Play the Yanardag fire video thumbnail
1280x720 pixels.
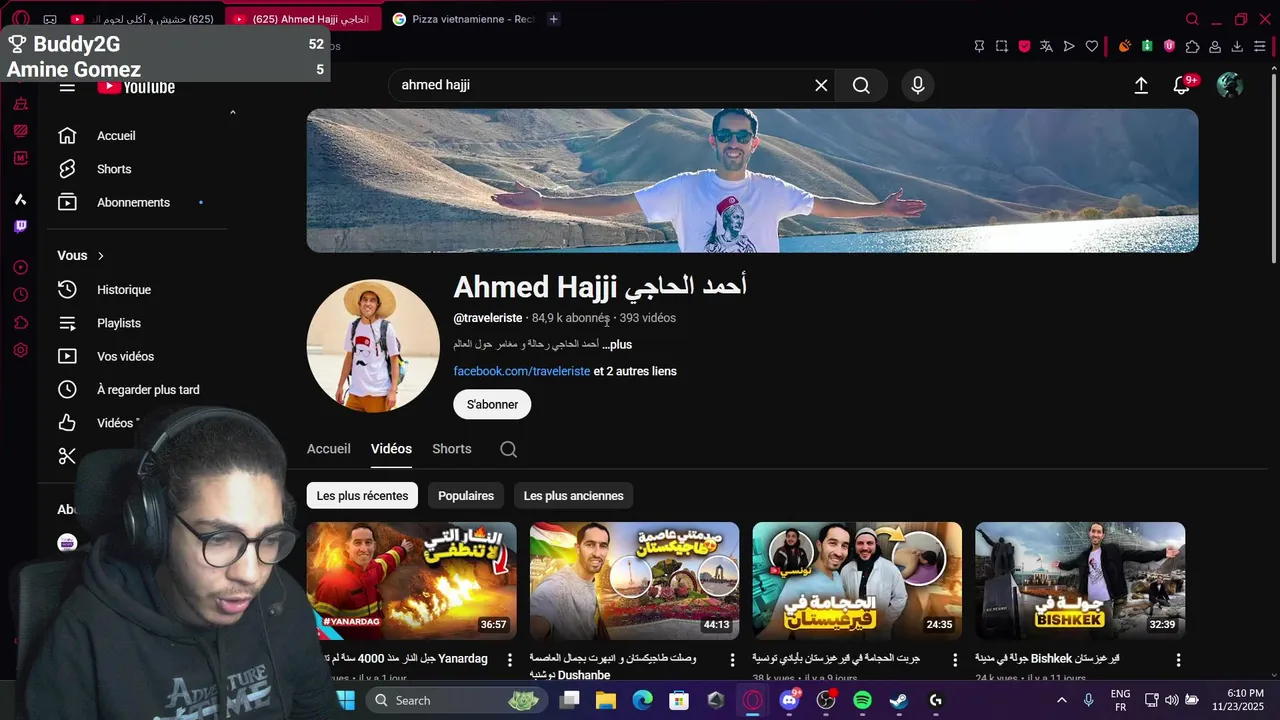click(x=412, y=581)
